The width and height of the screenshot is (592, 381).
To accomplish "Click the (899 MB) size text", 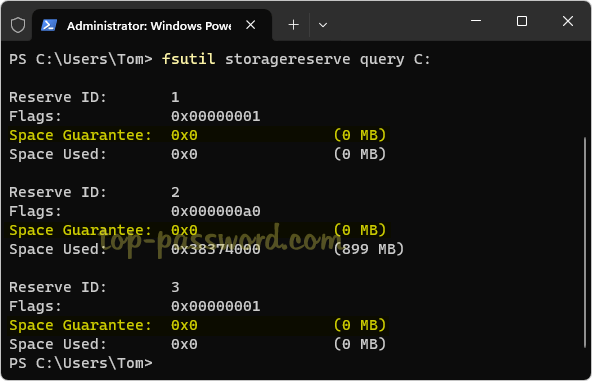I will (368, 249).
